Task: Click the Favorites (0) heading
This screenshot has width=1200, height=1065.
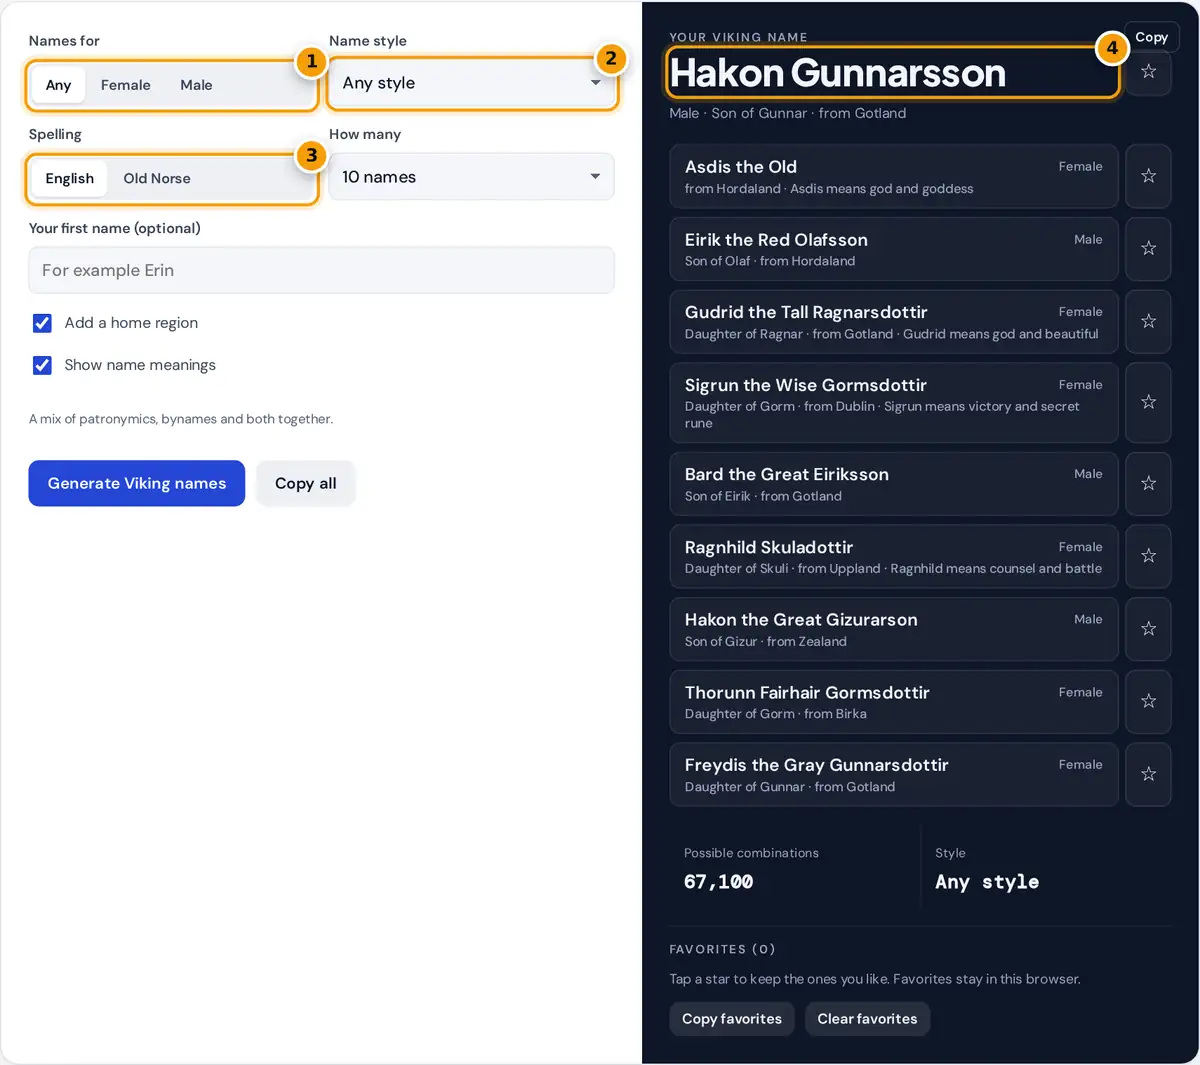Action: [x=722, y=949]
